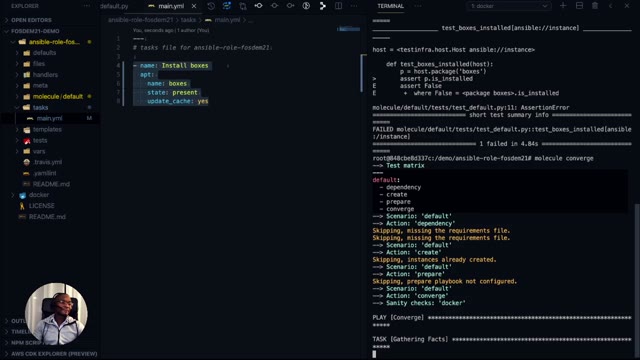Image resolution: width=640 pixels, height=360 pixels.
Task: Click the terminal vertical scrollbar
Action: point(637,280)
